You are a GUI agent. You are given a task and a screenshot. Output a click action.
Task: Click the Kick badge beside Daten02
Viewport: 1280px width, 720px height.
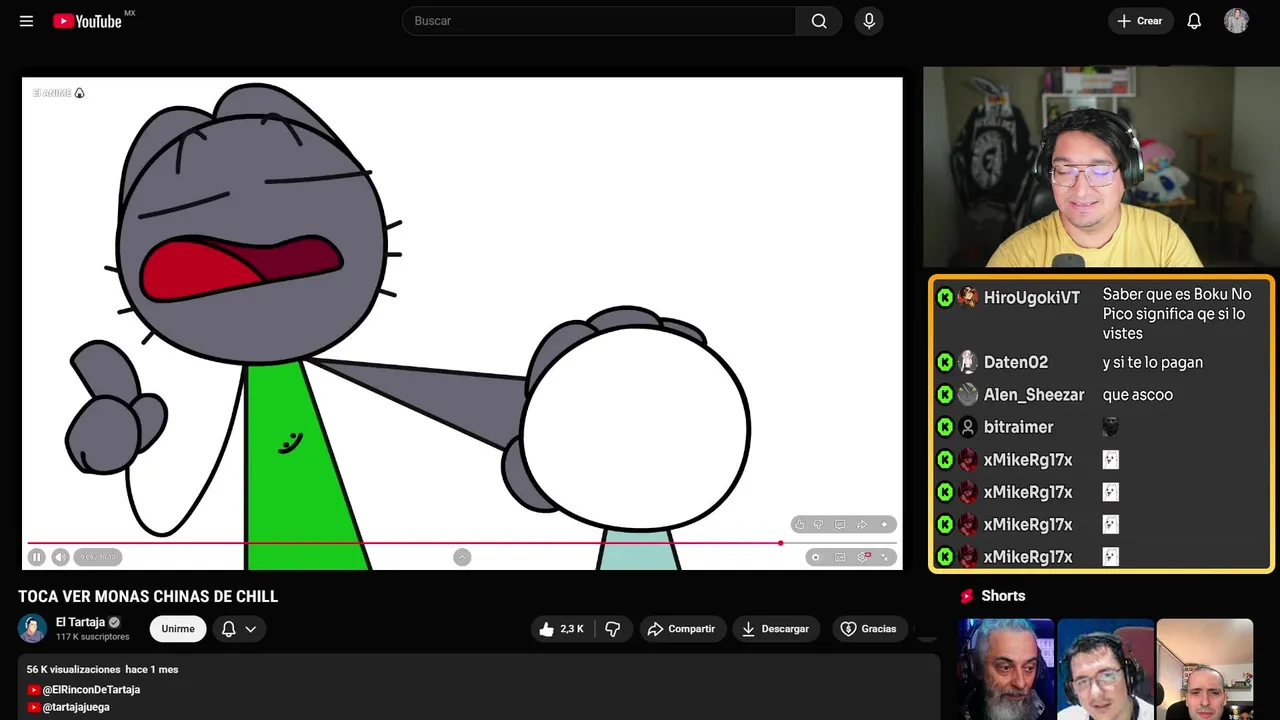point(945,363)
